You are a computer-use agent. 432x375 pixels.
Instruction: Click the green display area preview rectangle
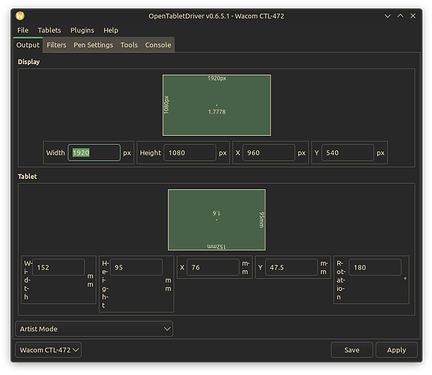[x=217, y=105]
